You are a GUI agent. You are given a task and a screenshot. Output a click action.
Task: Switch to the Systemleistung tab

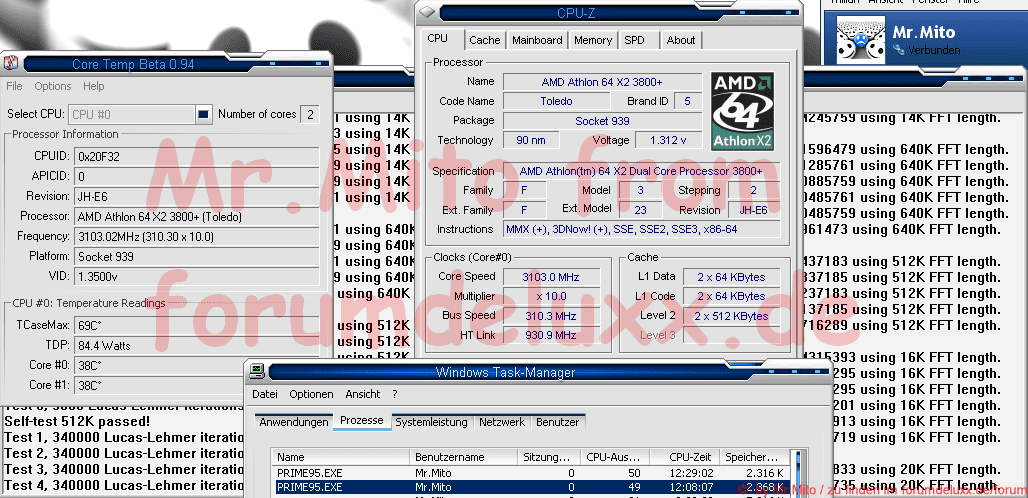[x=431, y=422]
